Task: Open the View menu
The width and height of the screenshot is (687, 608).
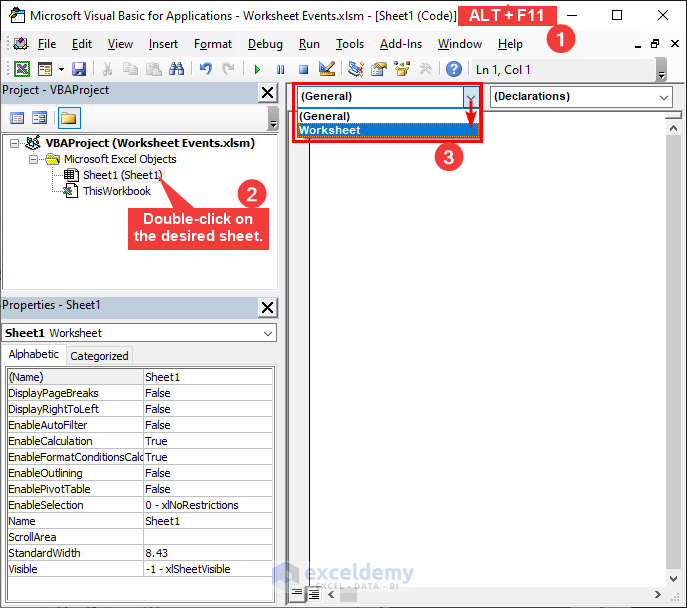Action: click(x=120, y=44)
